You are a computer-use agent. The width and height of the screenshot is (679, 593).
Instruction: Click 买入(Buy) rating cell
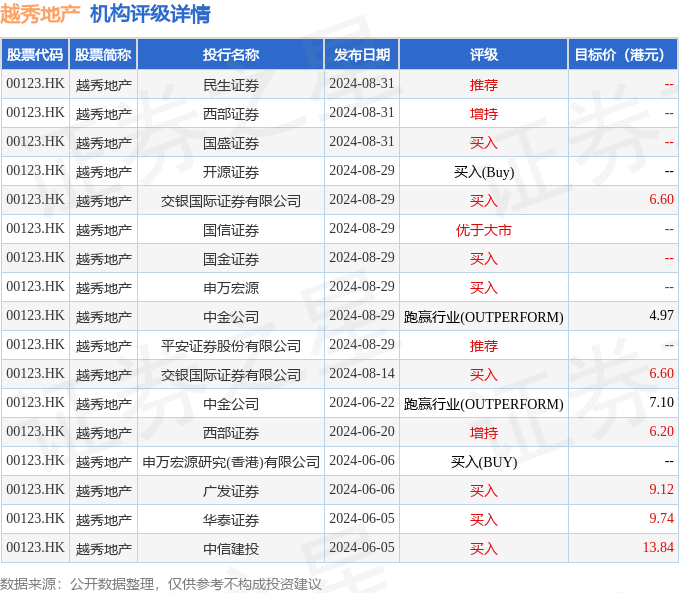(x=484, y=172)
